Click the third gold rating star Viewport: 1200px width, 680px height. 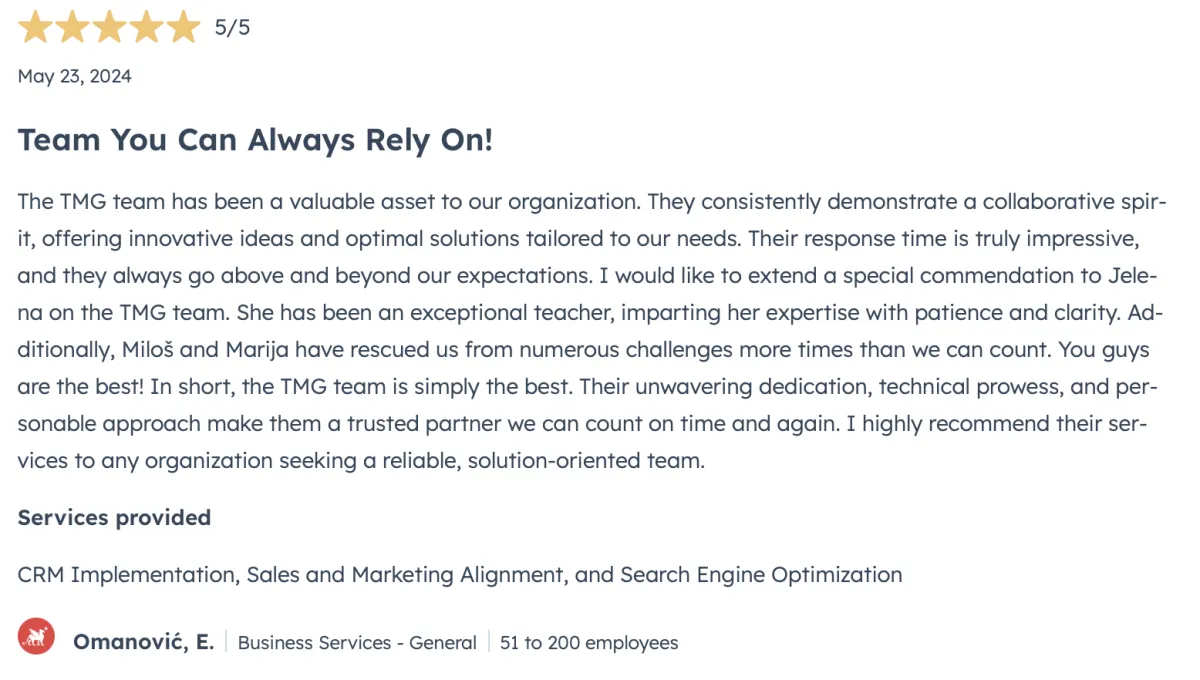109,27
